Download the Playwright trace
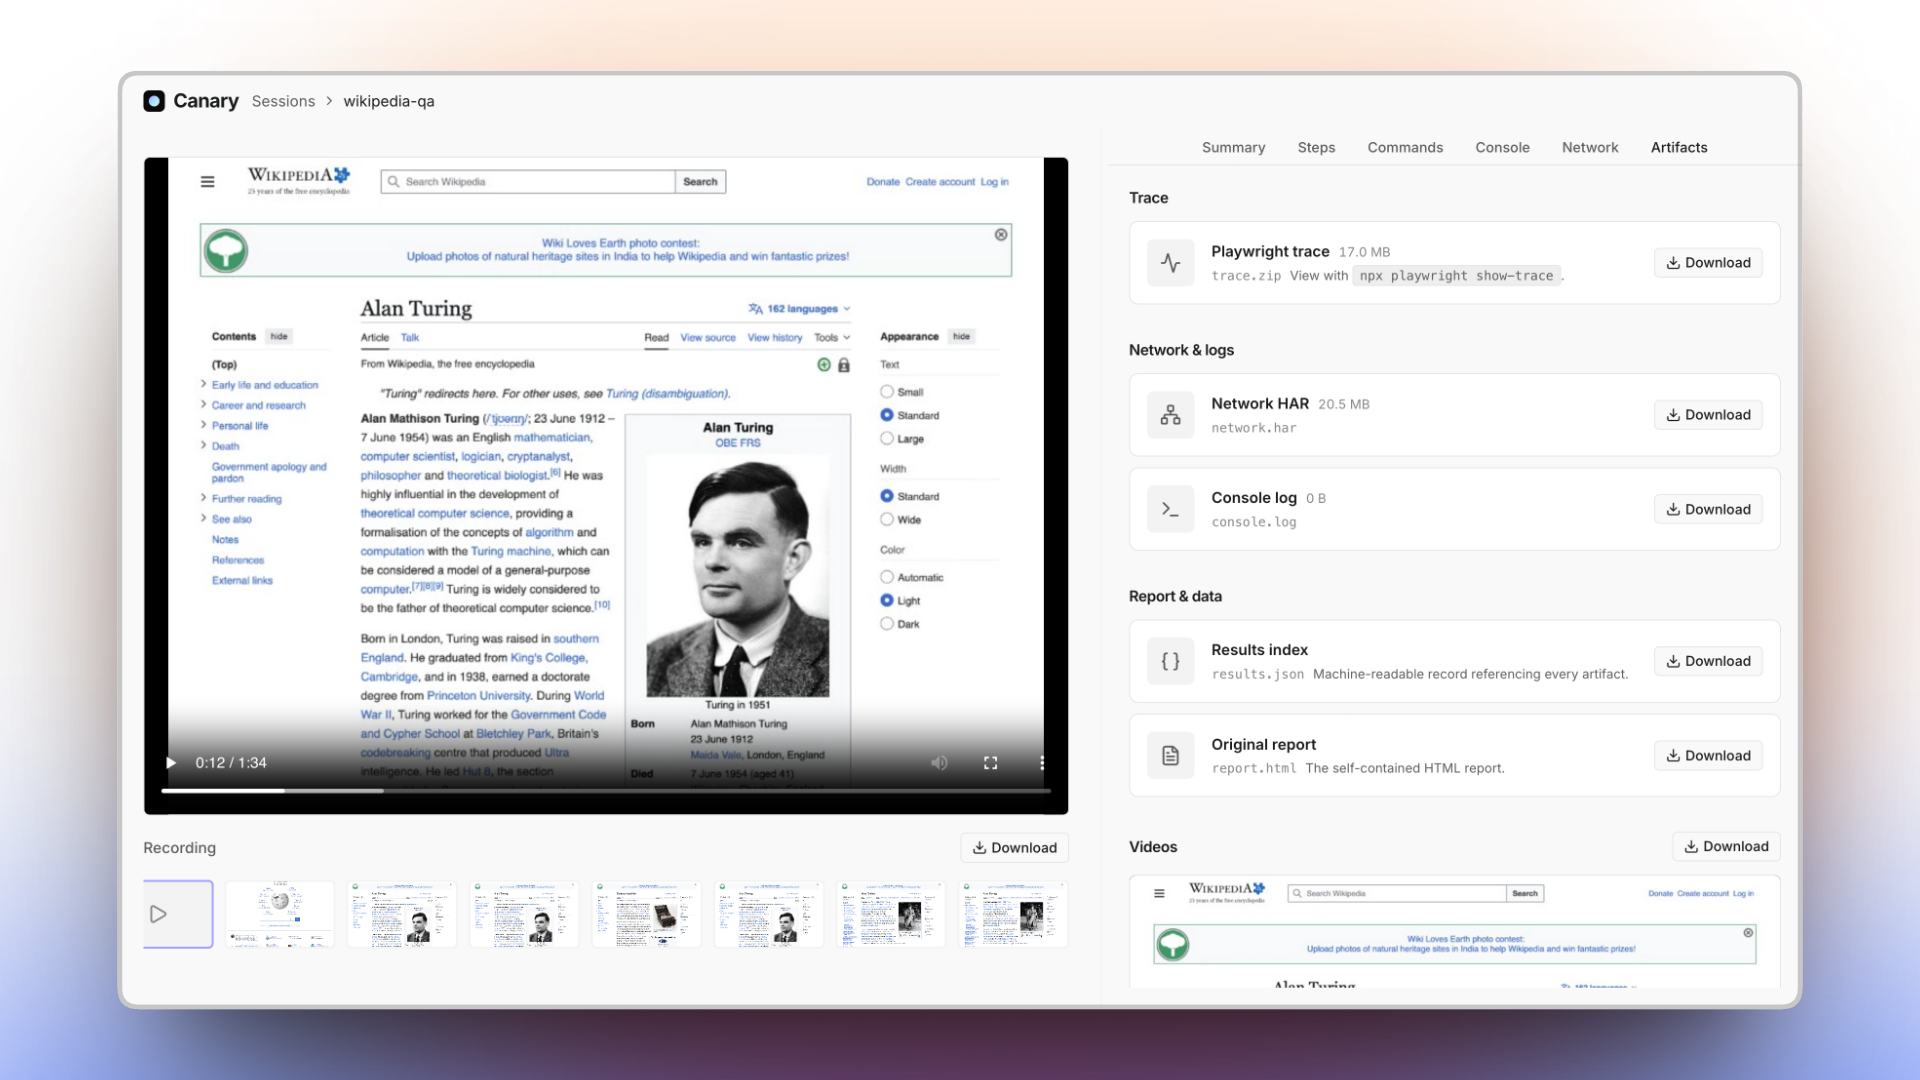This screenshot has height=1080, width=1920. 1708,263
